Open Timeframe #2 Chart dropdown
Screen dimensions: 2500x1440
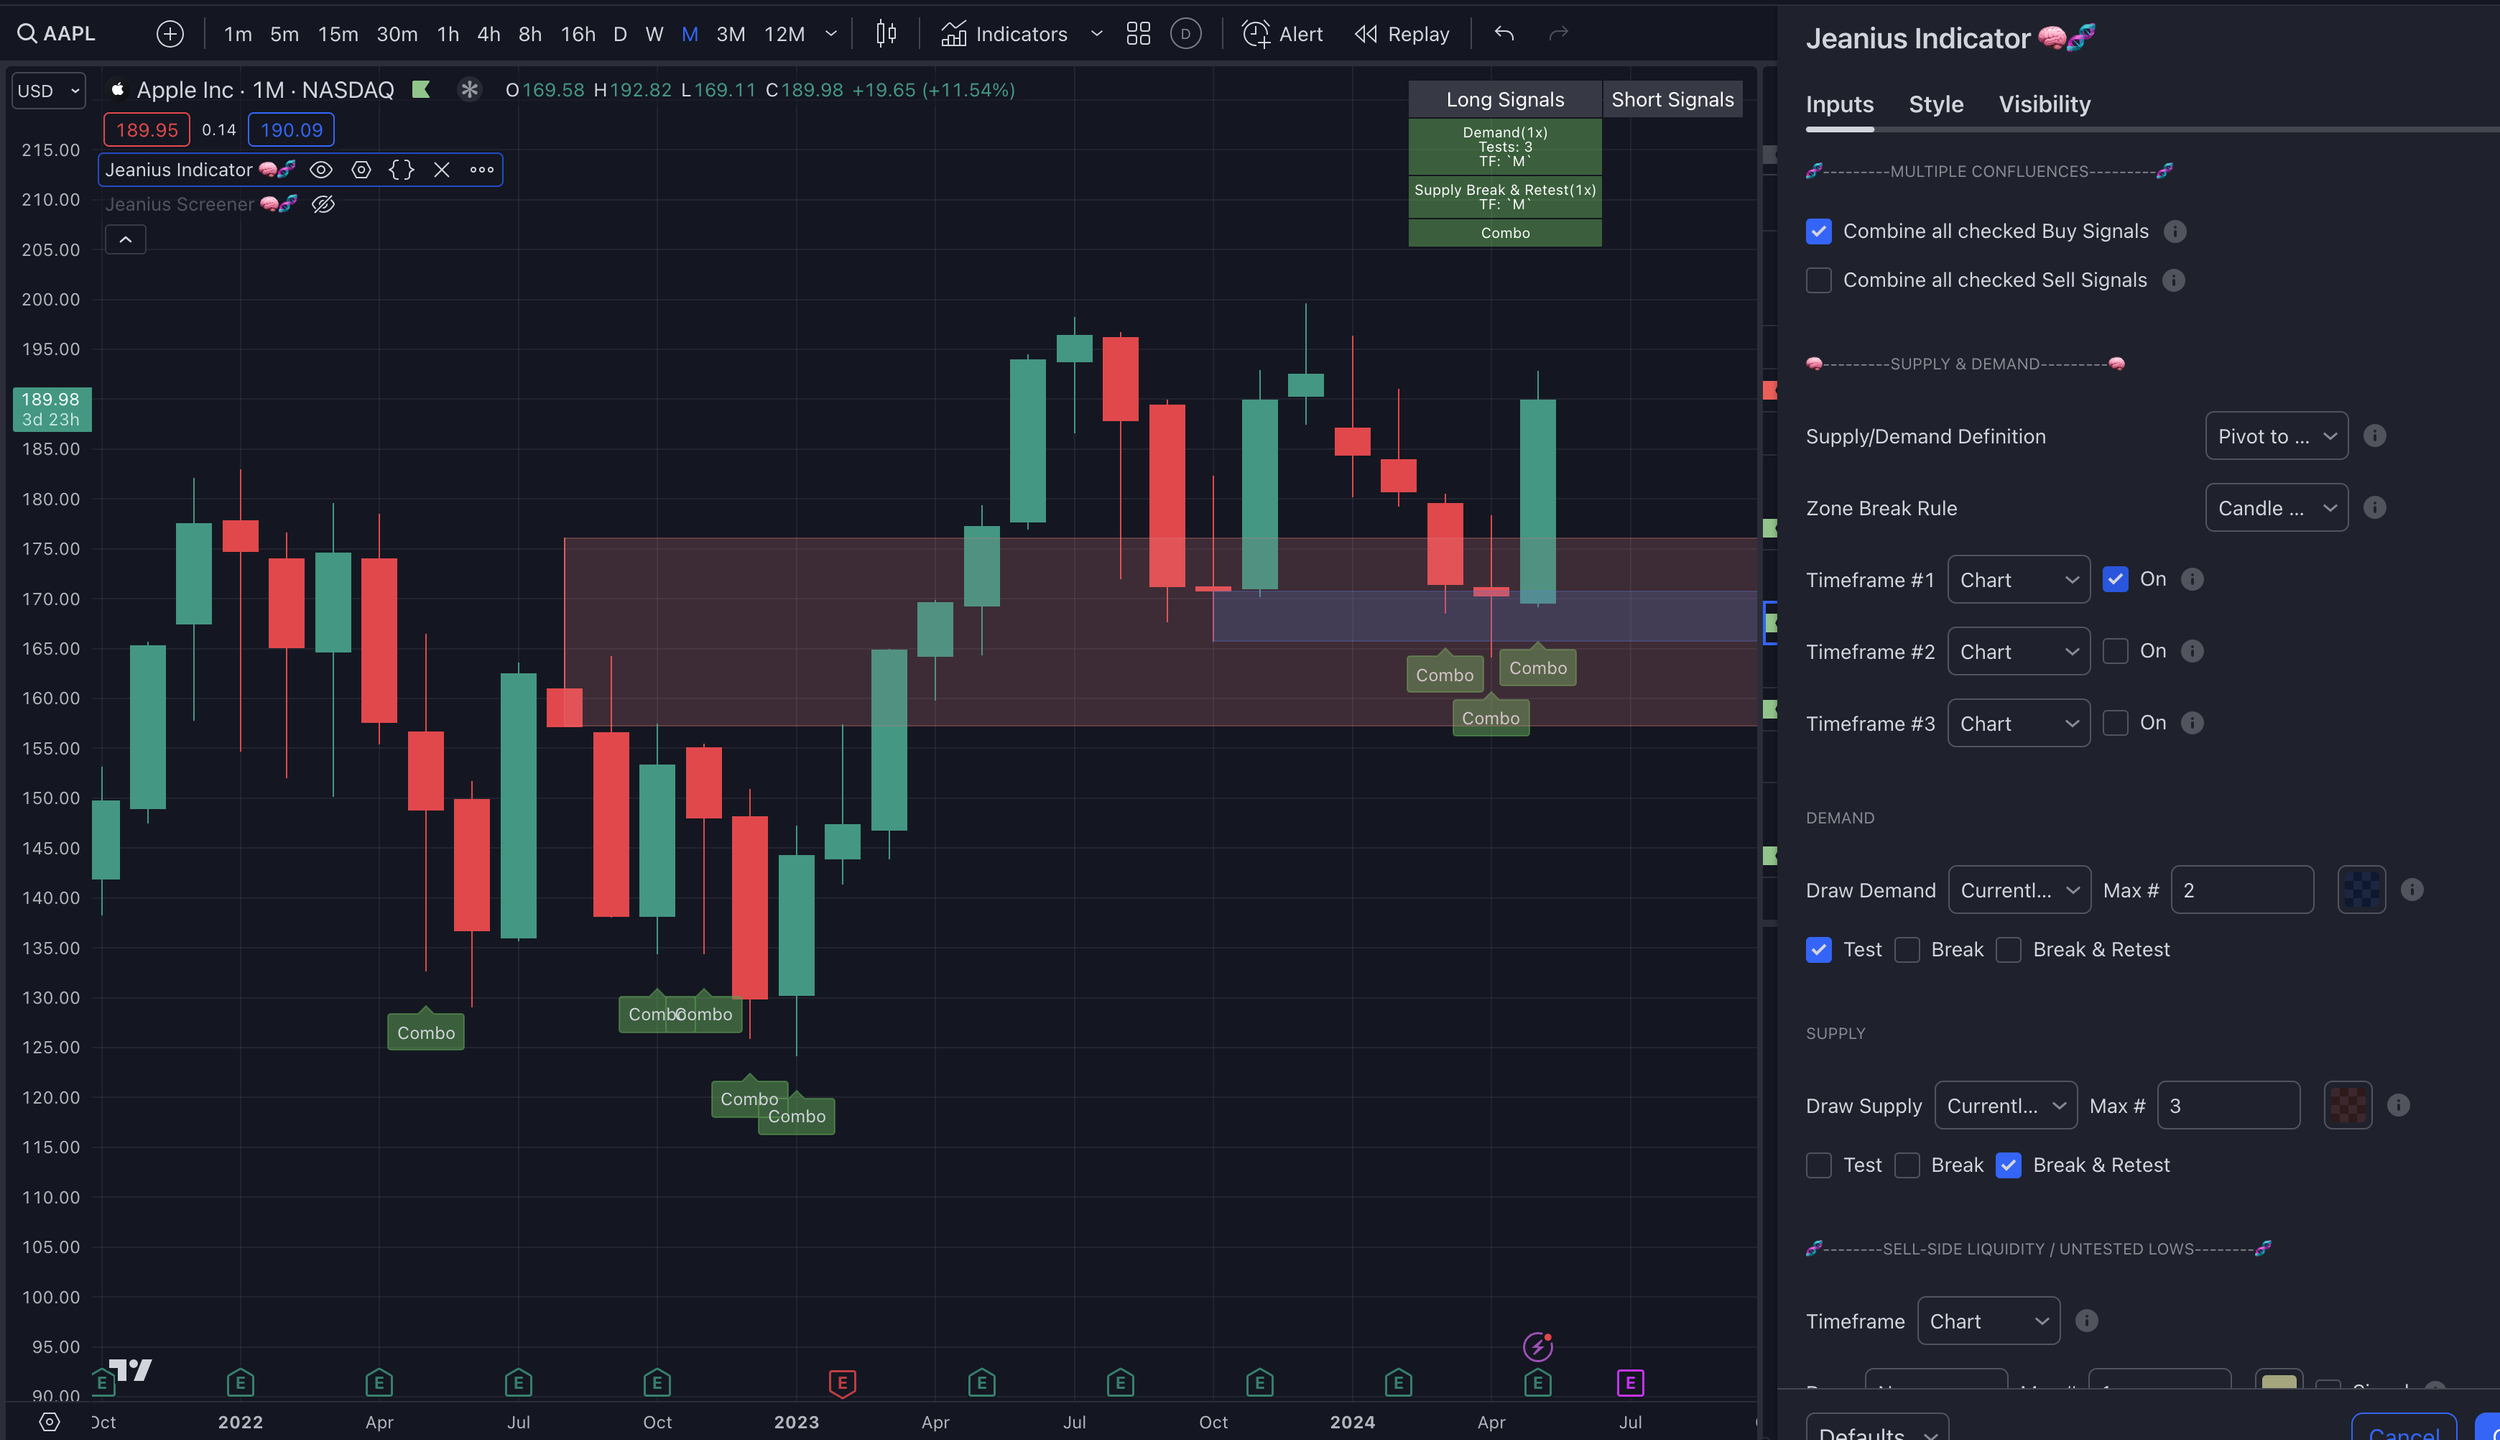point(2018,652)
